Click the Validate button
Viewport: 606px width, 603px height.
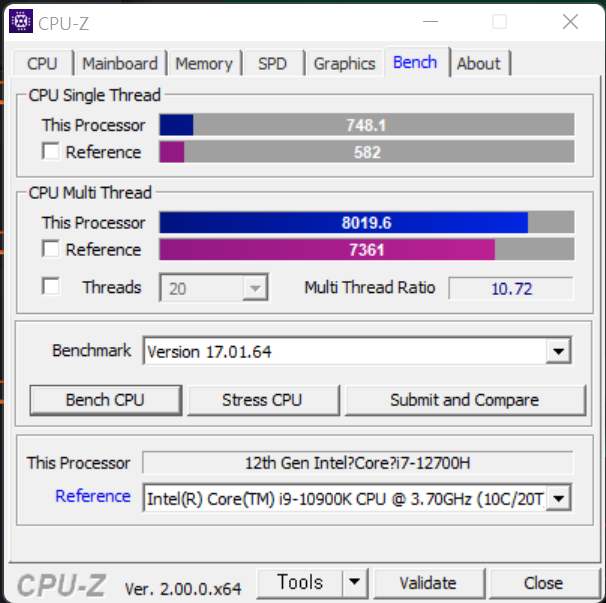click(x=428, y=583)
